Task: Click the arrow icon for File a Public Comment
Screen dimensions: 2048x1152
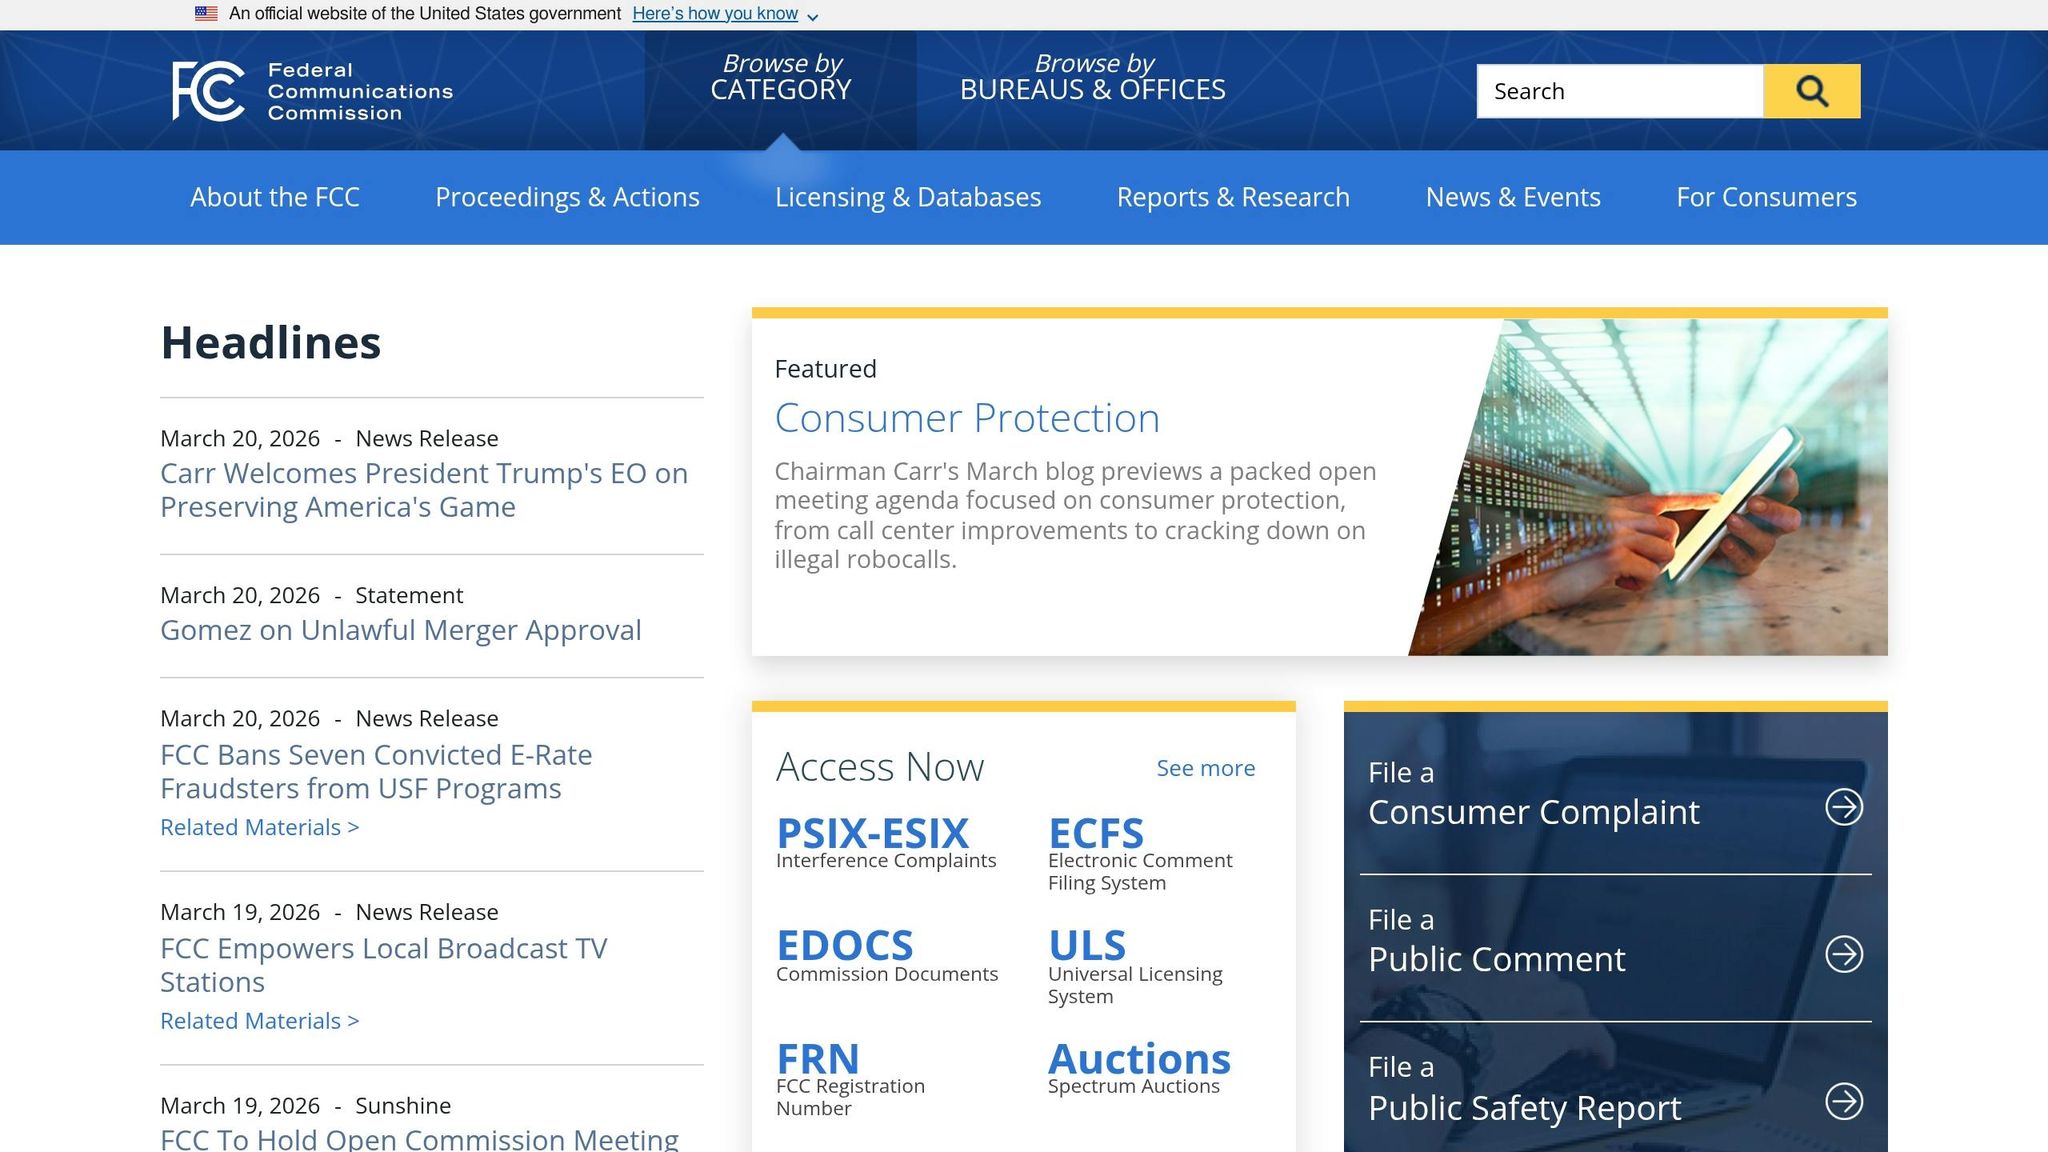Action: tap(1845, 958)
